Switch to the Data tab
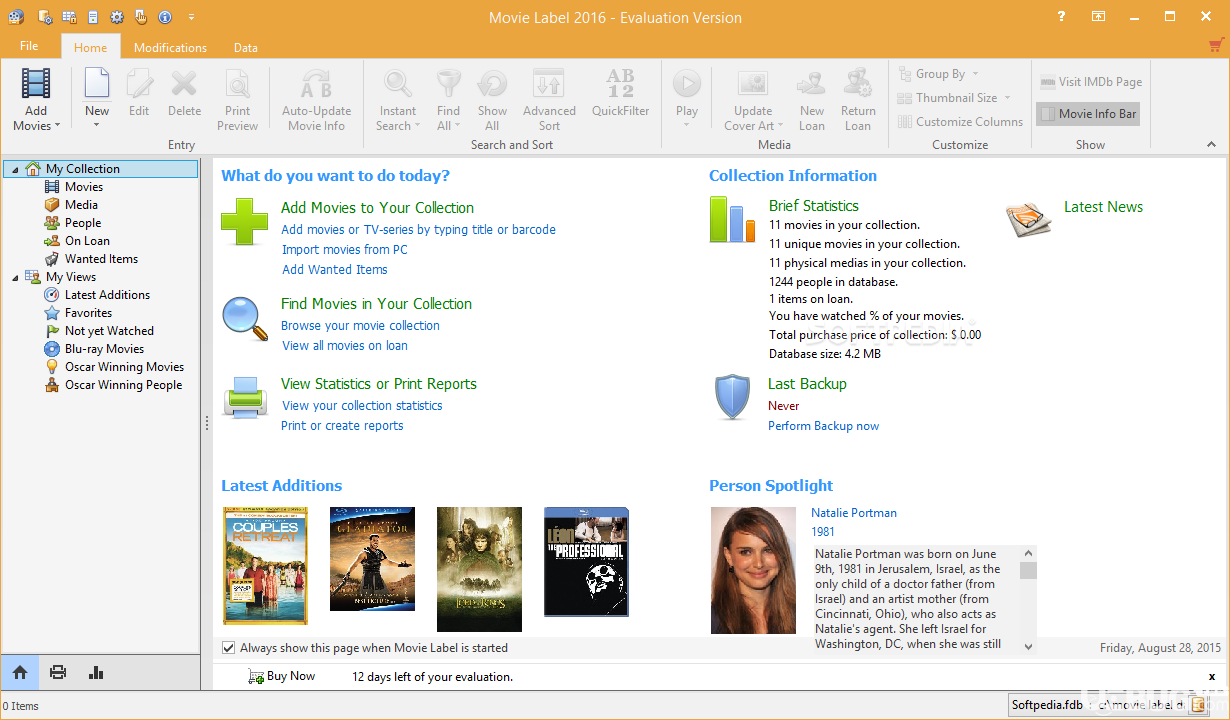 (x=246, y=47)
